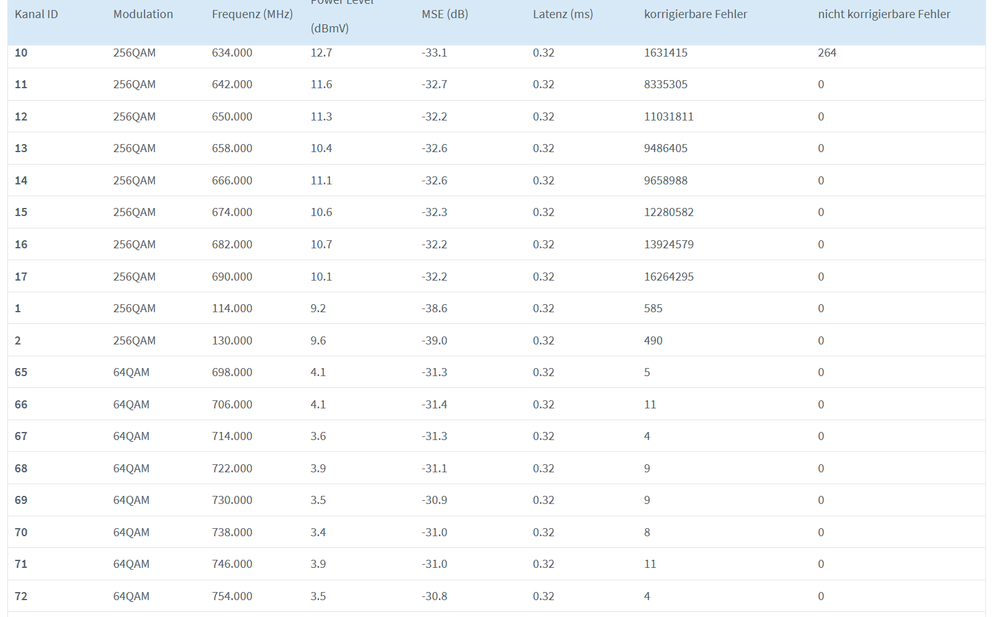Select frequency value 642.000
This screenshot has height=617, width=999.
[232, 85]
